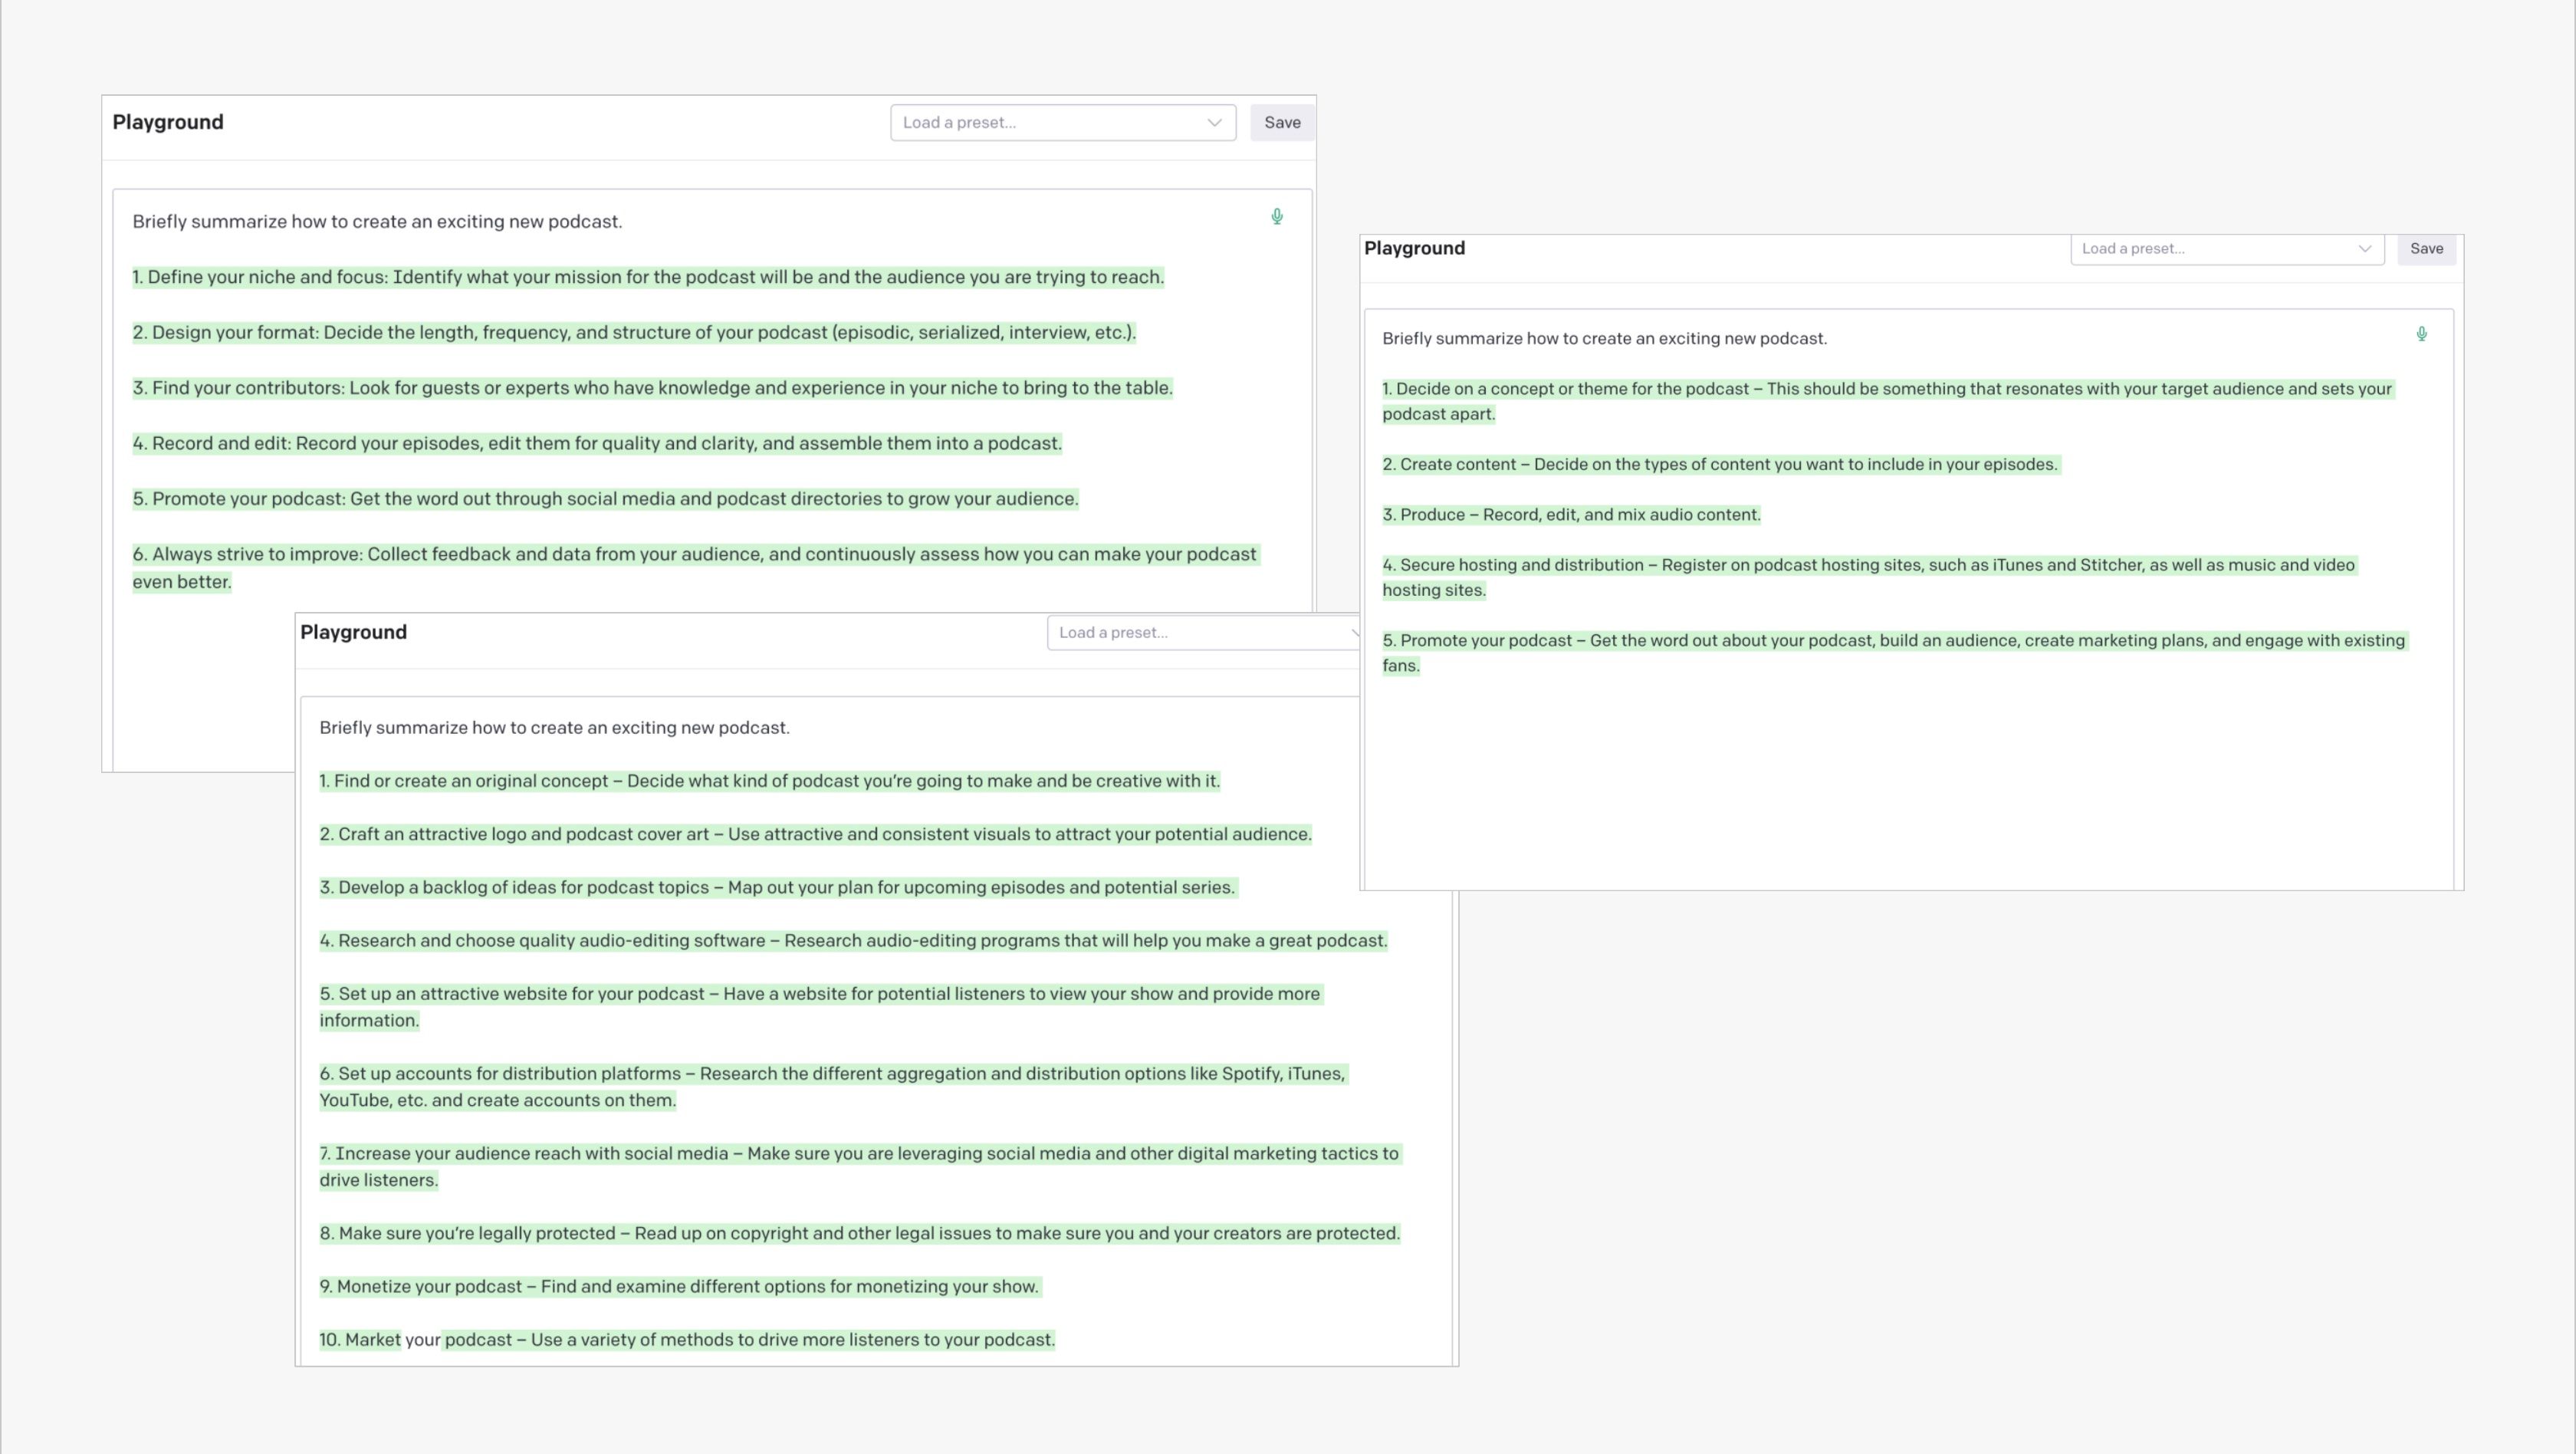Place cursor in 'Always strive to improve' line

click(x=694, y=555)
